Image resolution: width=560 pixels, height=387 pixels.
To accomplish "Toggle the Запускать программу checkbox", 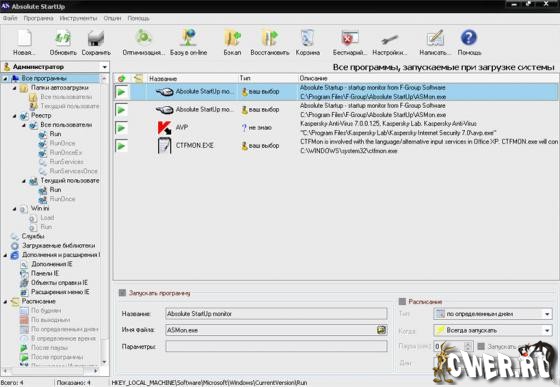I will (x=122, y=293).
